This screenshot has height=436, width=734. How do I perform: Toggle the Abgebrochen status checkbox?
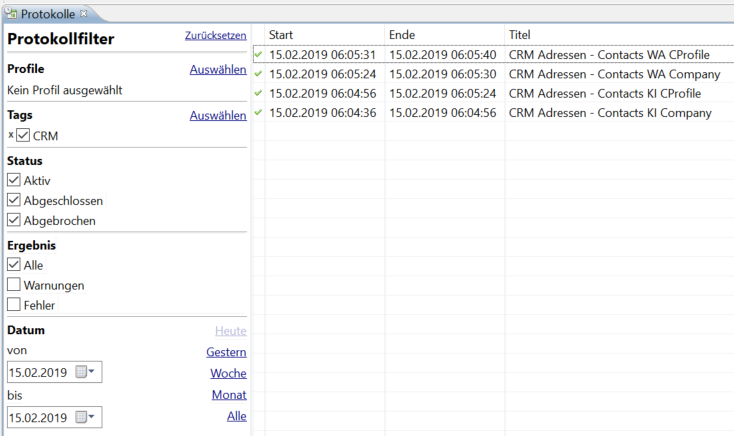tap(14, 220)
